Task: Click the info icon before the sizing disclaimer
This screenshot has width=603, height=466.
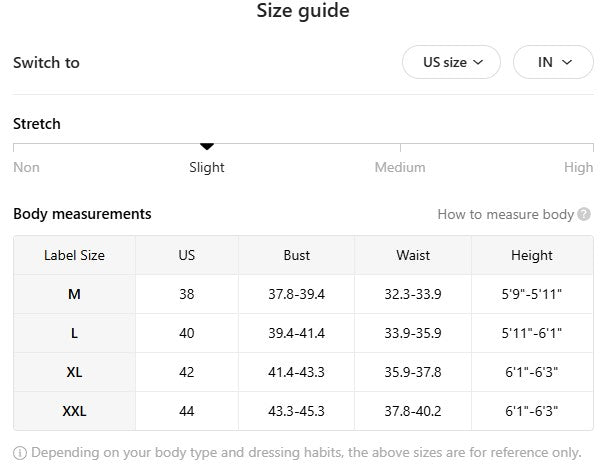Action: pyautogui.click(x=20, y=452)
